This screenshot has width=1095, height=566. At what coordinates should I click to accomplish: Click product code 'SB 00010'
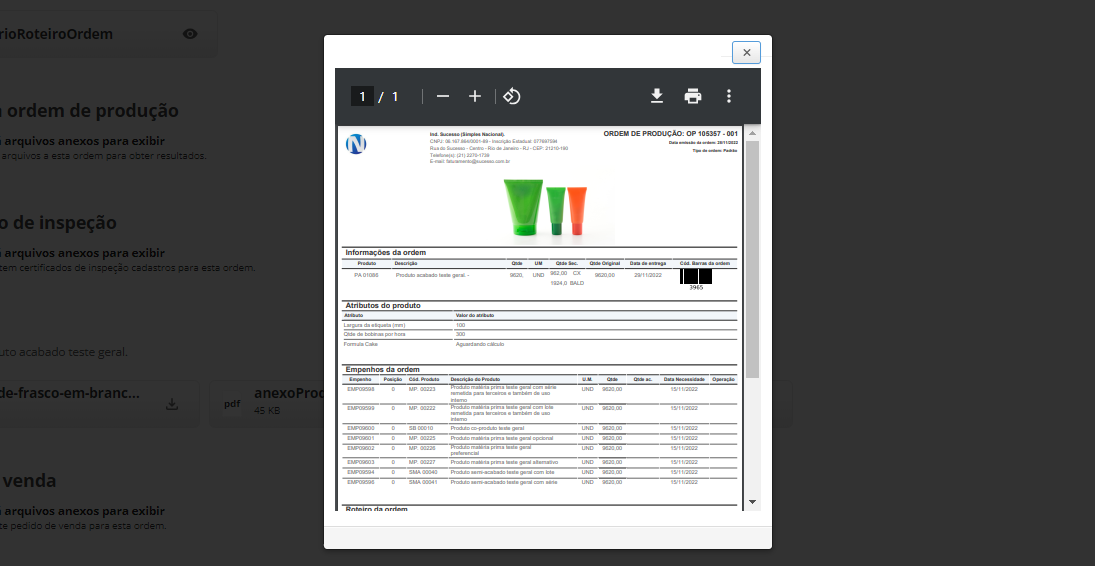point(421,428)
